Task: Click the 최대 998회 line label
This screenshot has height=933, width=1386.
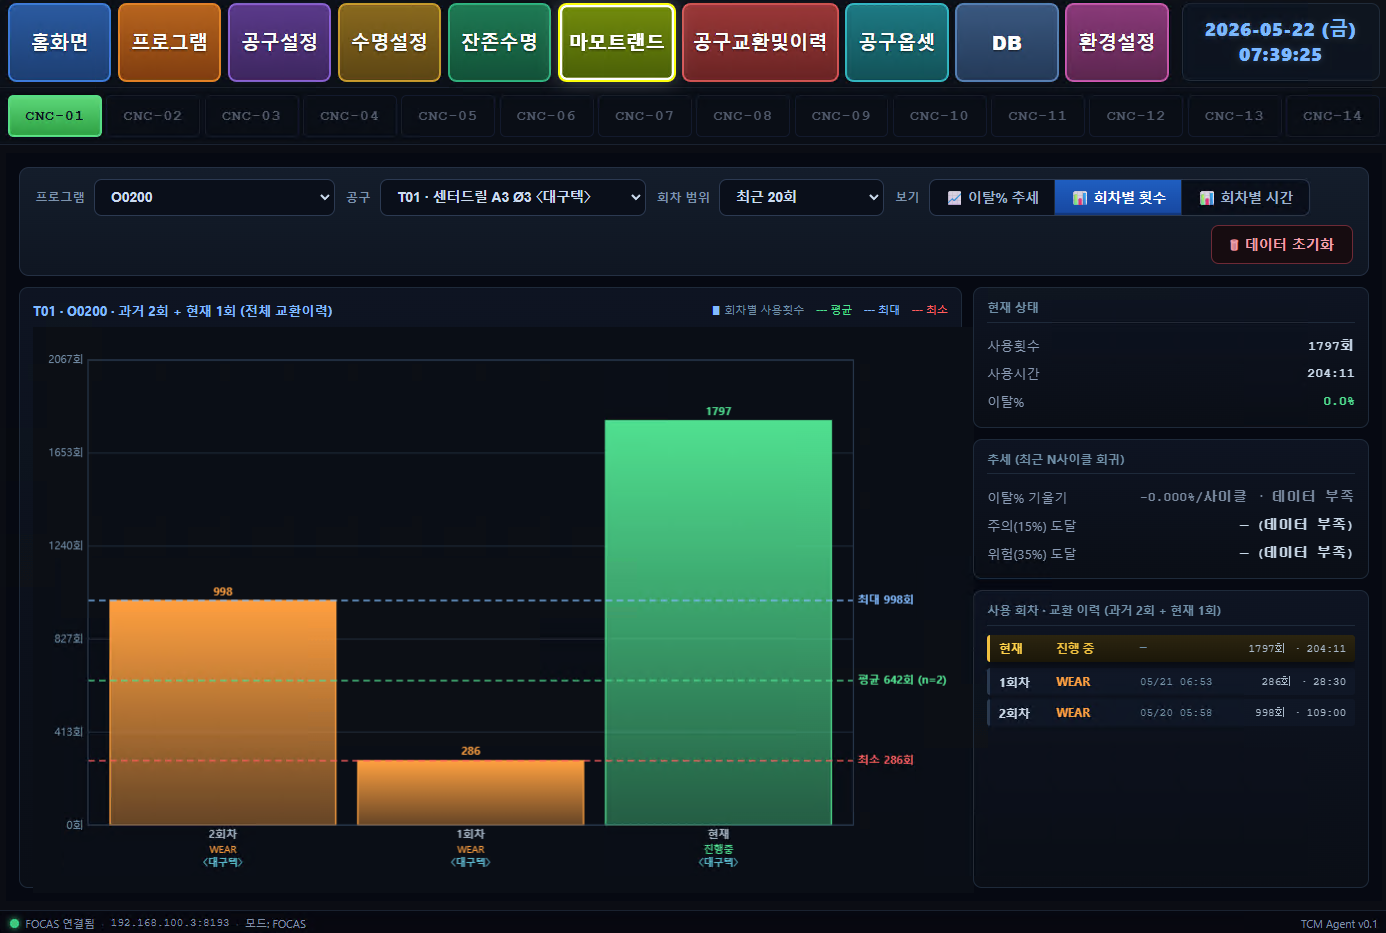Action: pos(886,600)
